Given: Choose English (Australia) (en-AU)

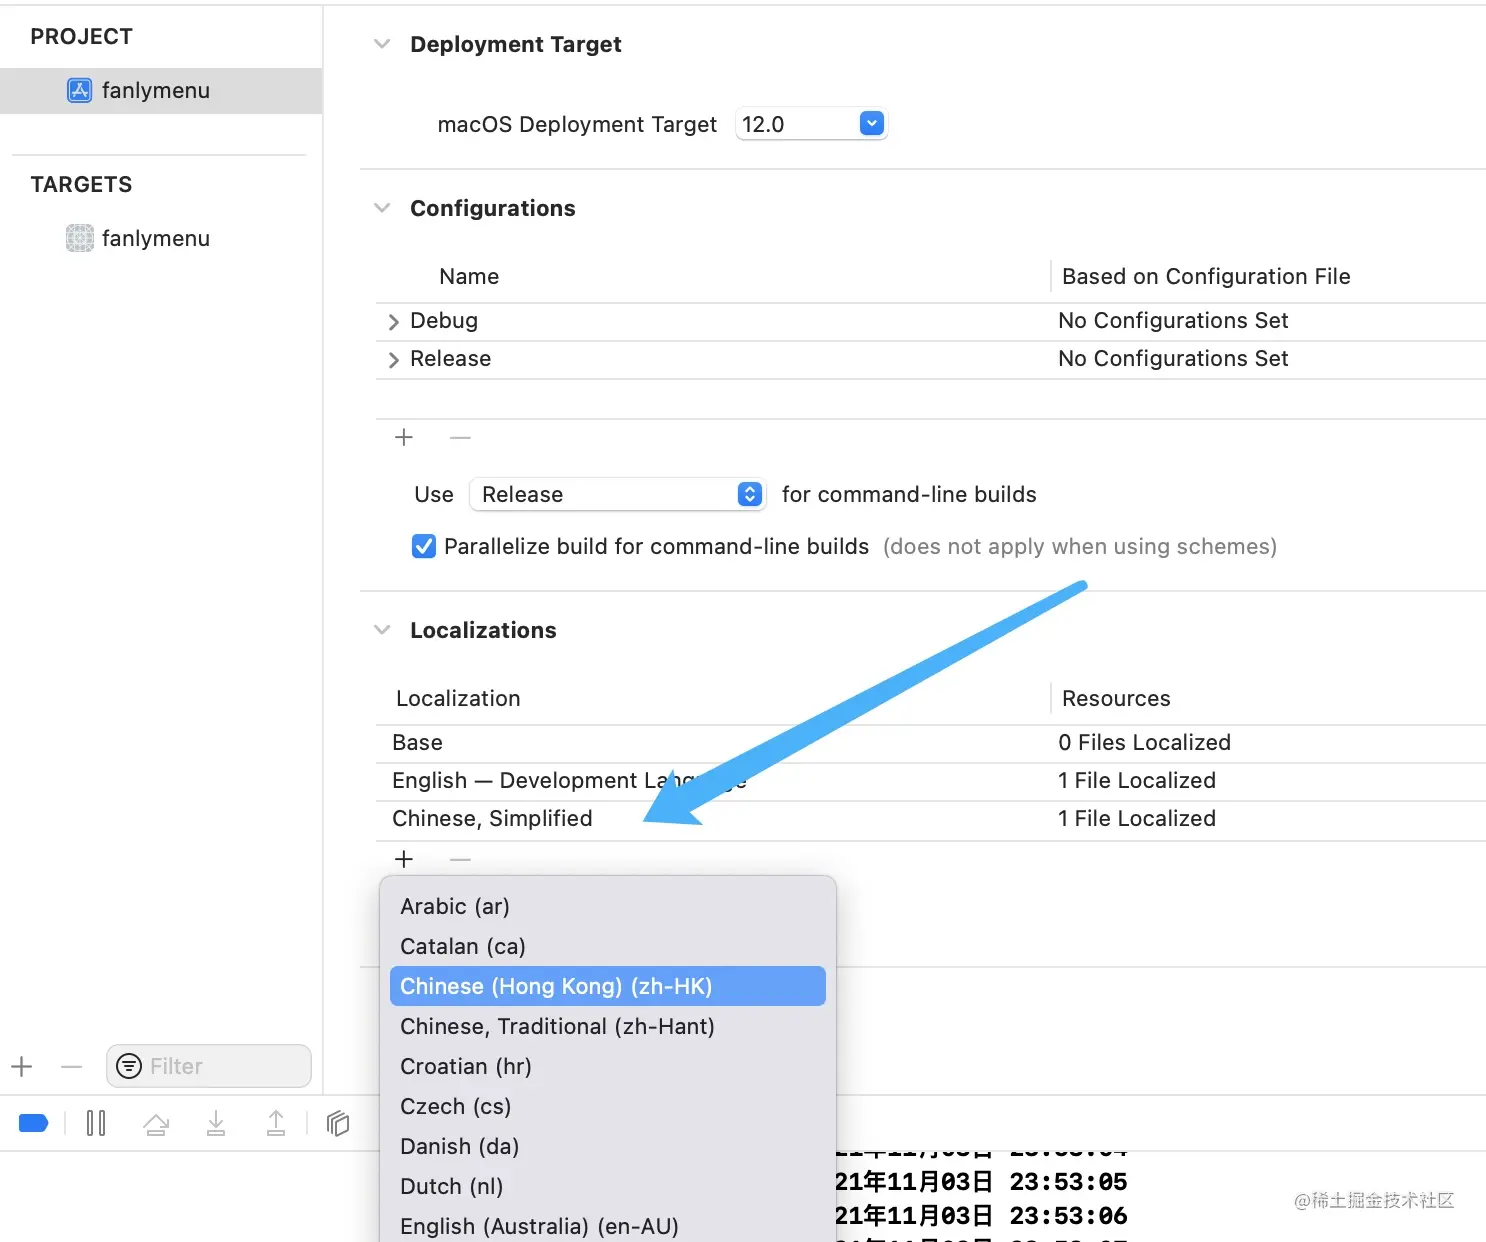Looking at the screenshot, I should pos(608,1226).
